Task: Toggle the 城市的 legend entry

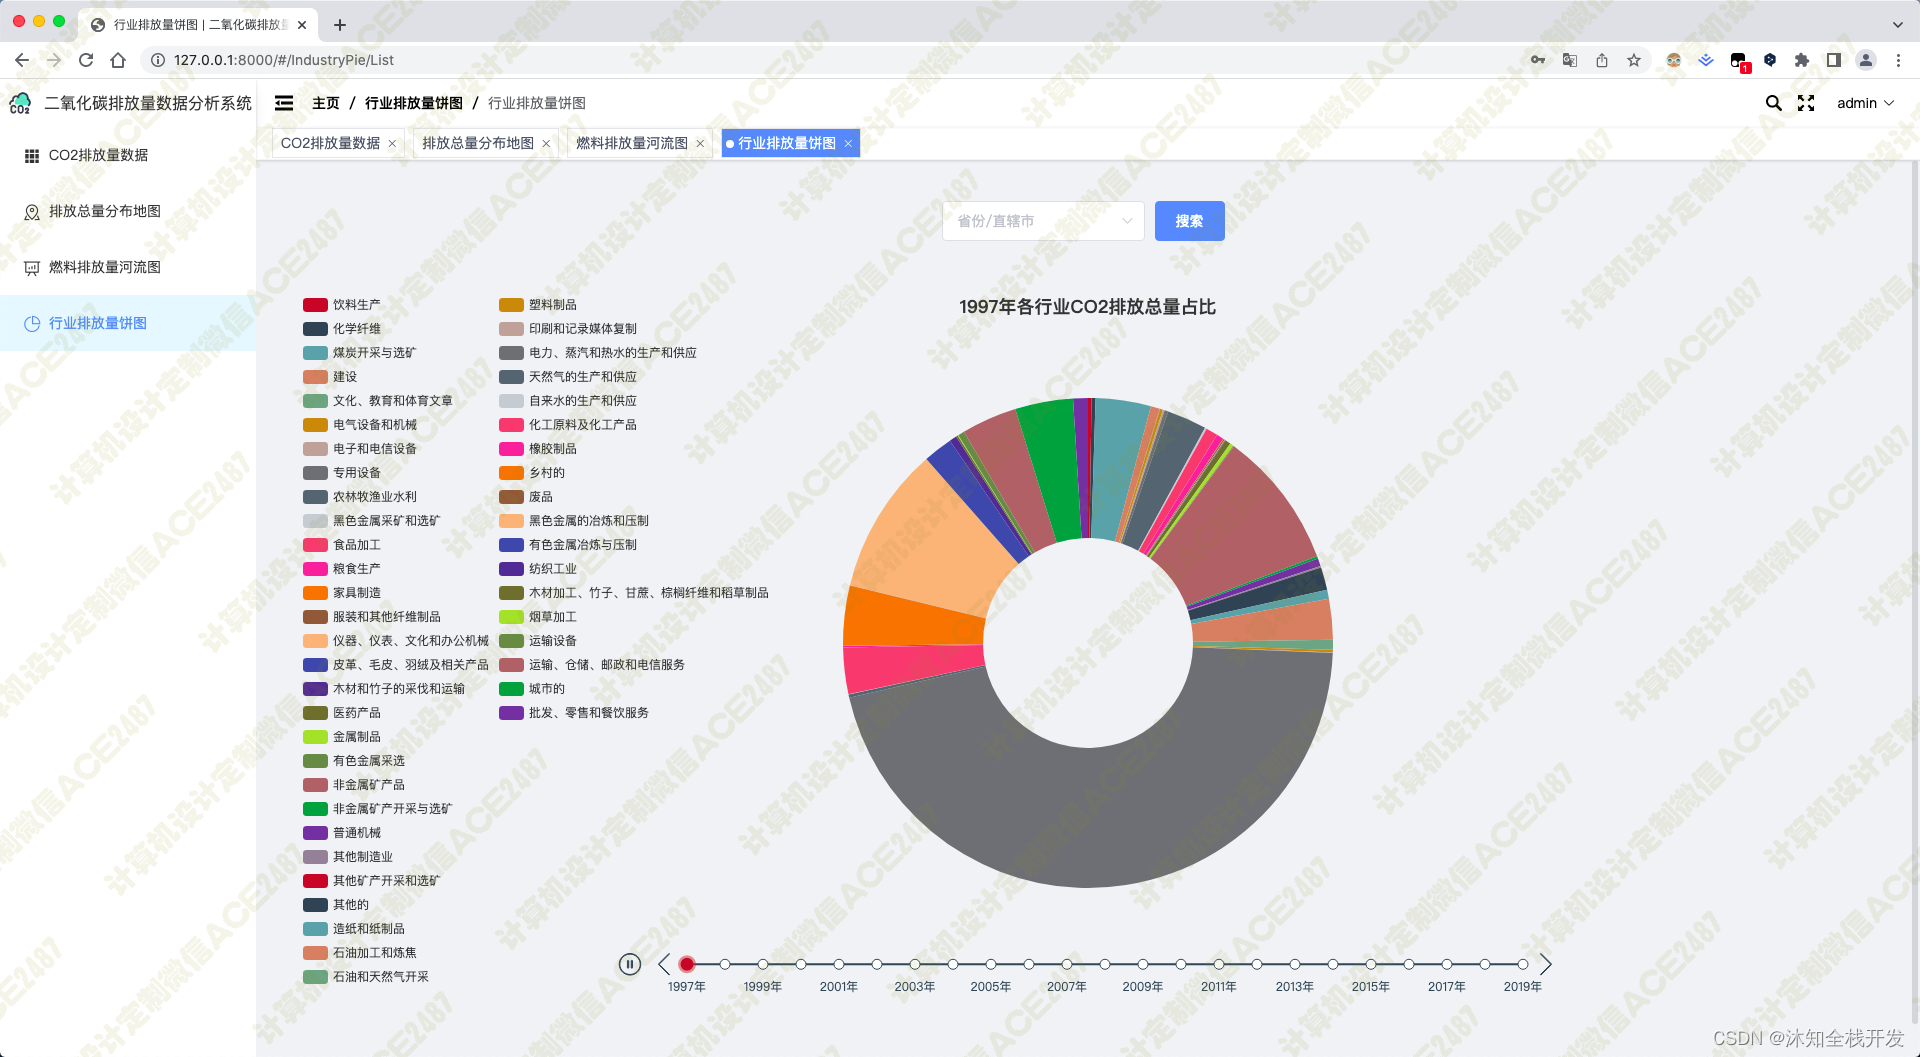Action: (532, 689)
